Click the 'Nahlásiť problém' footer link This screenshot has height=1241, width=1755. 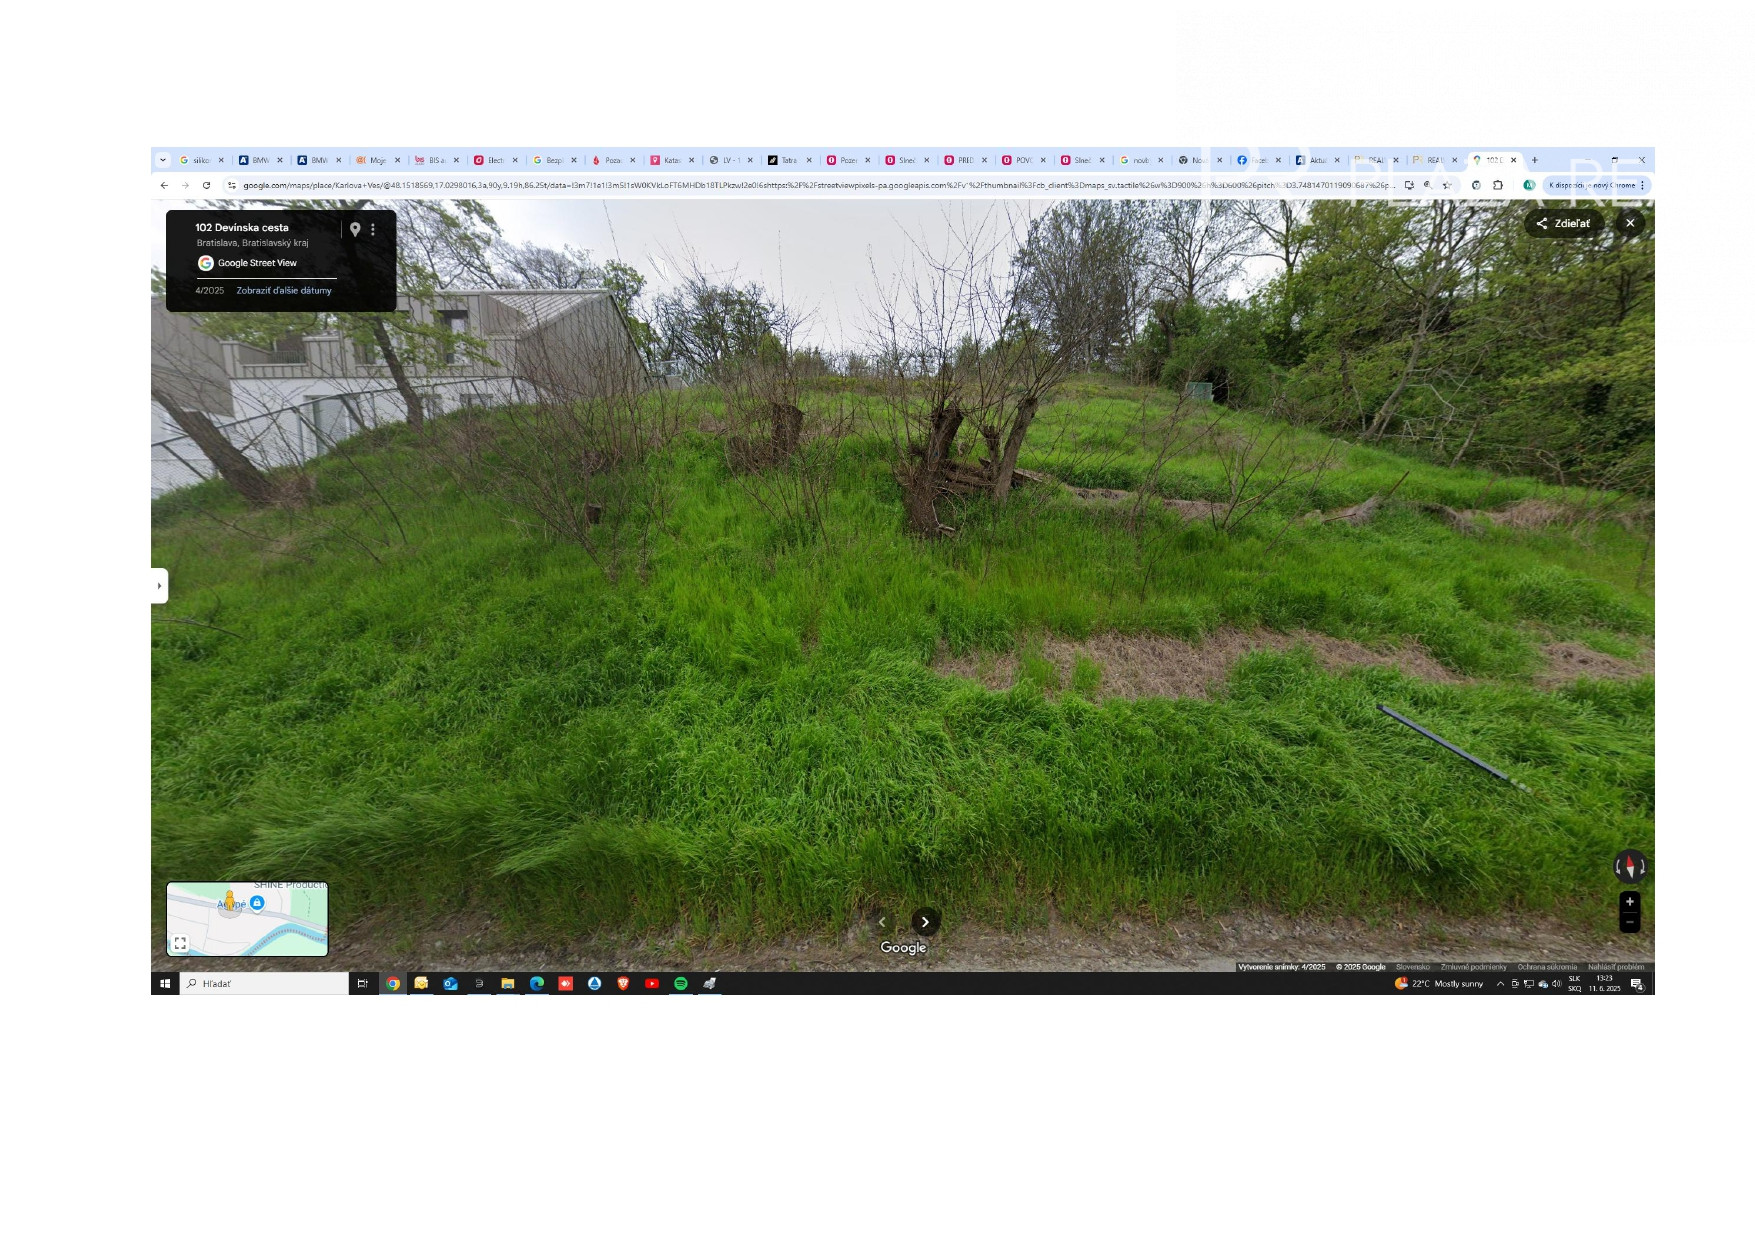pyautogui.click(x=1615, y=967)
